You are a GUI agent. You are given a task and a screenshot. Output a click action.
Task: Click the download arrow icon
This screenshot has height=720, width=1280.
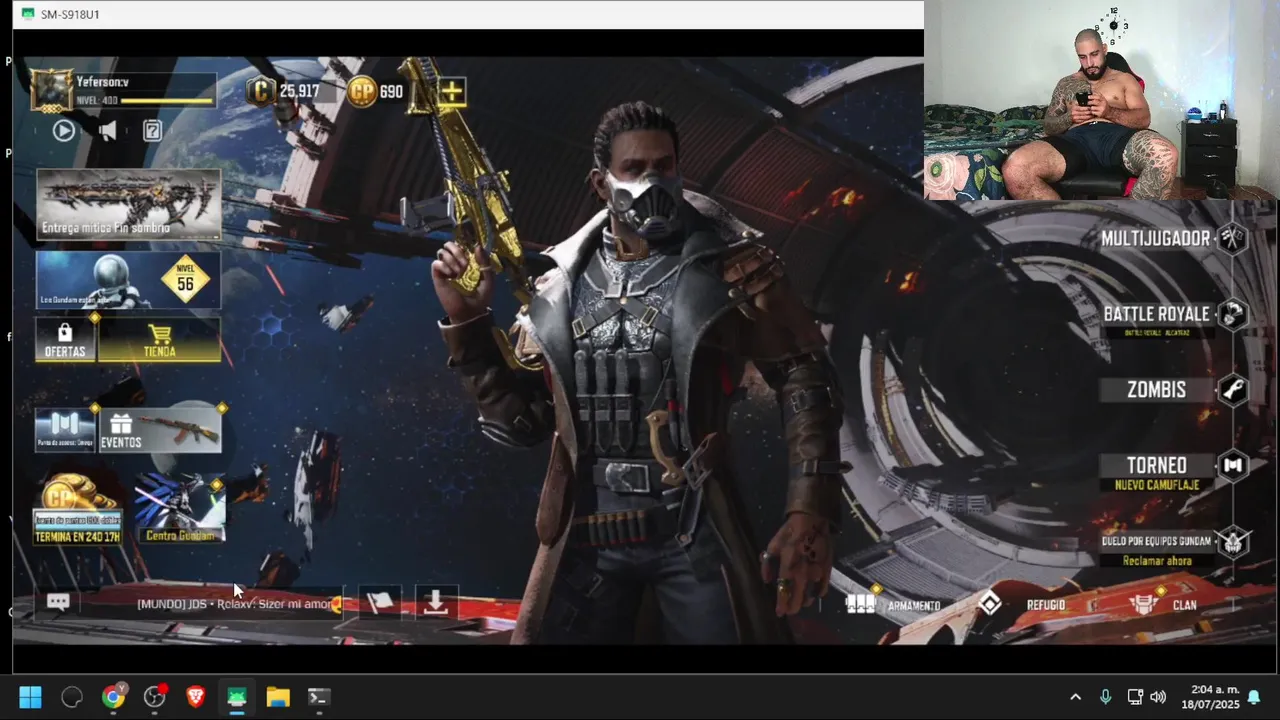[x=435, y=602]
